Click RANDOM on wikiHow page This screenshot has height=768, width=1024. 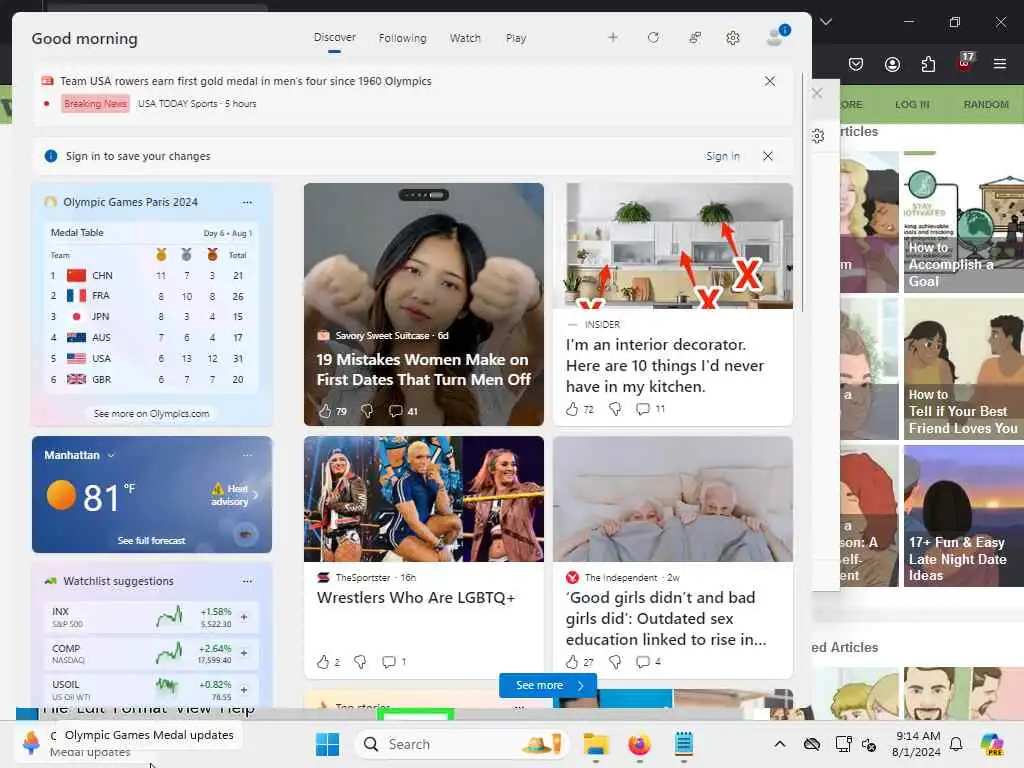pos(986,104)
